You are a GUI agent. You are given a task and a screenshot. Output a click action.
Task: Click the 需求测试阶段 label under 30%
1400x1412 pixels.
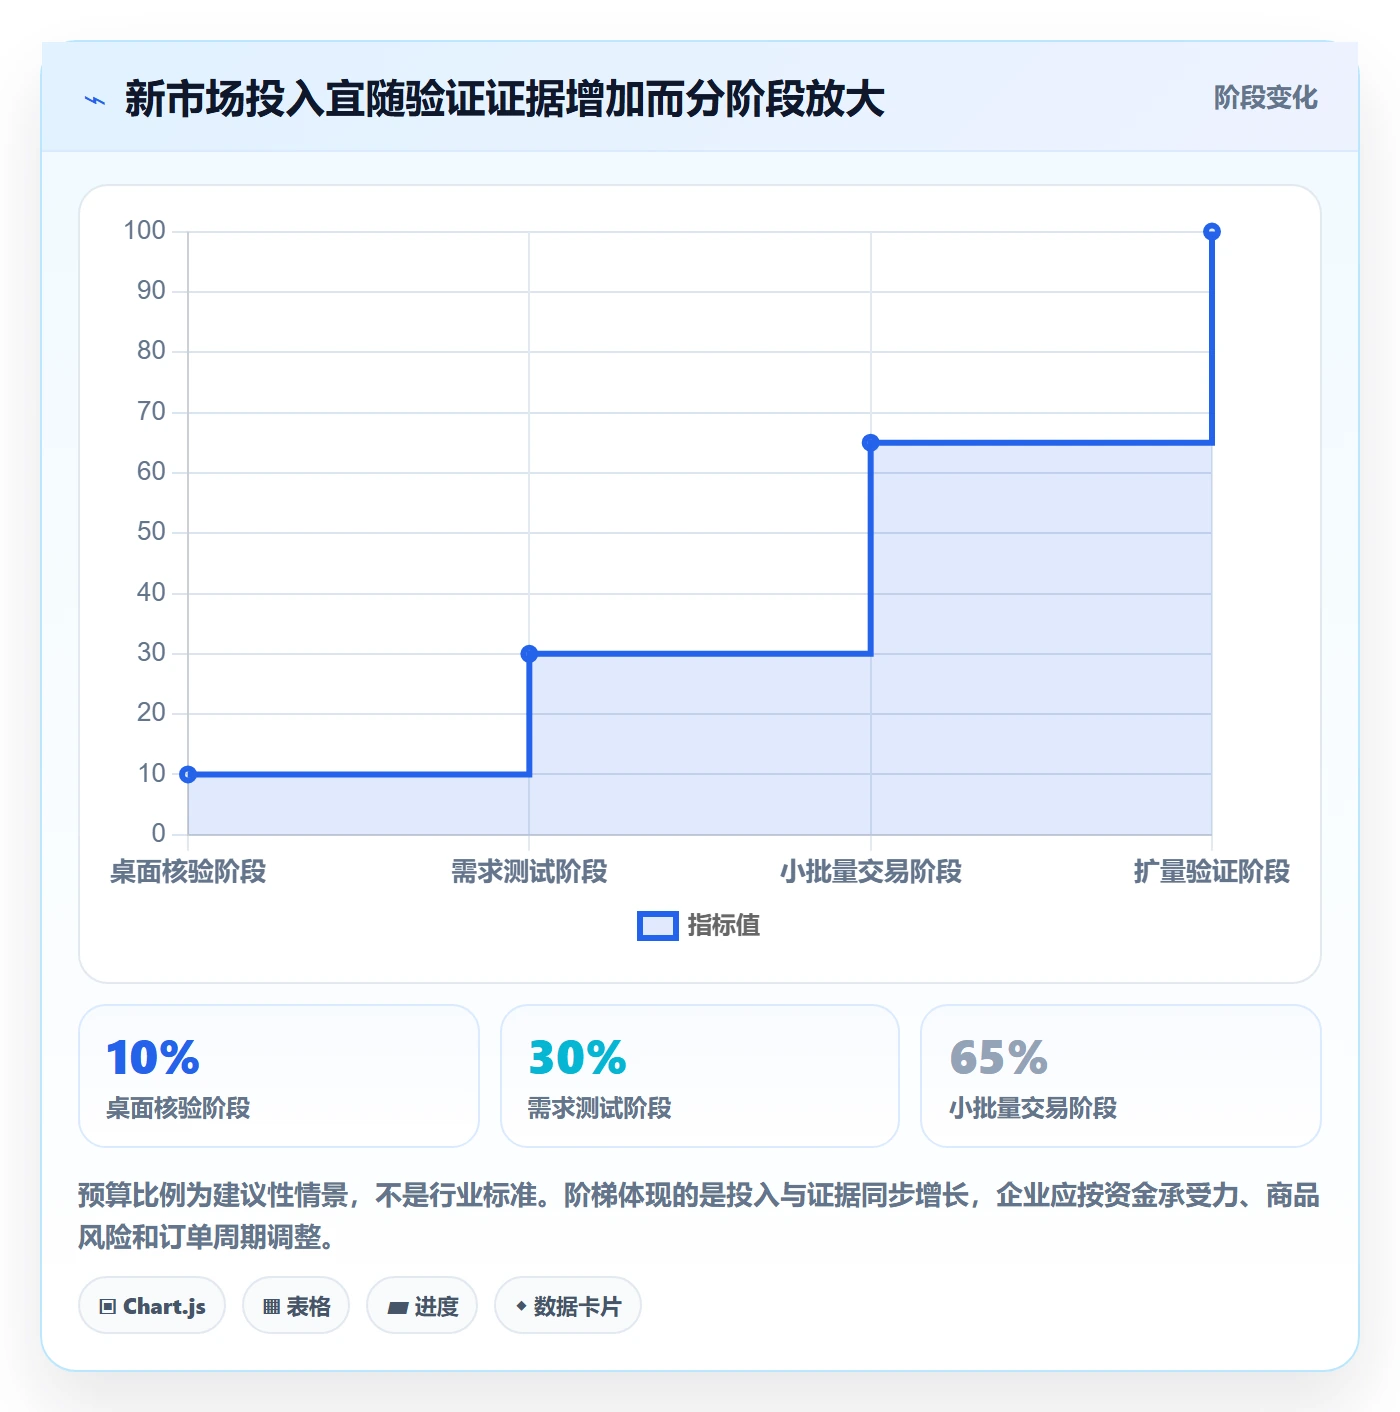tap(600, 1109)
